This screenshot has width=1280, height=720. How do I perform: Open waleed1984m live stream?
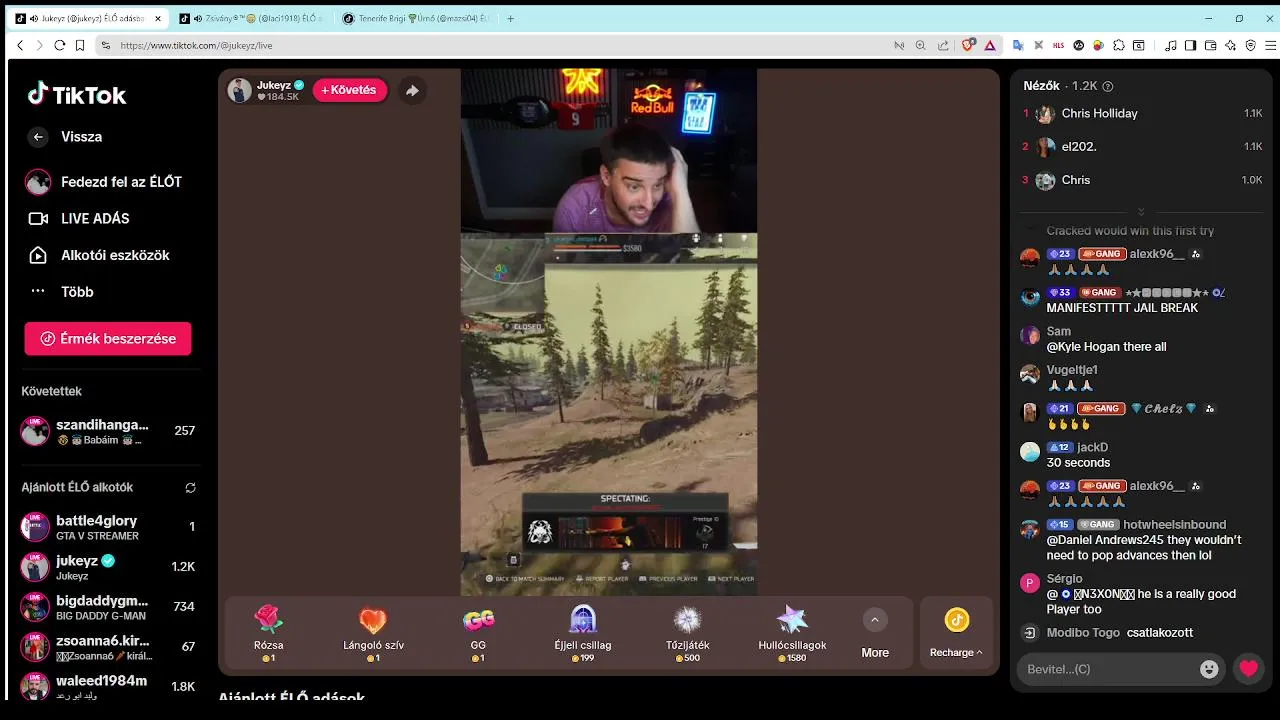[108, 687]
